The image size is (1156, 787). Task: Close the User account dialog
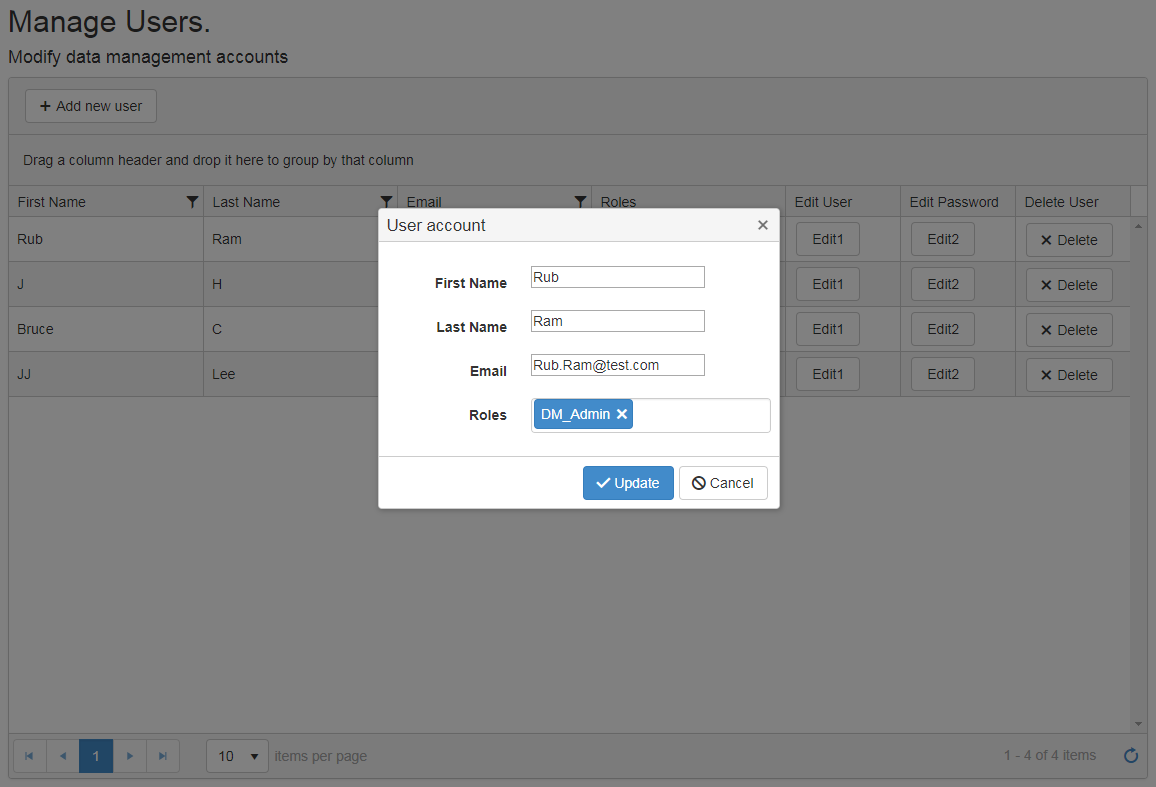point(763,225)
